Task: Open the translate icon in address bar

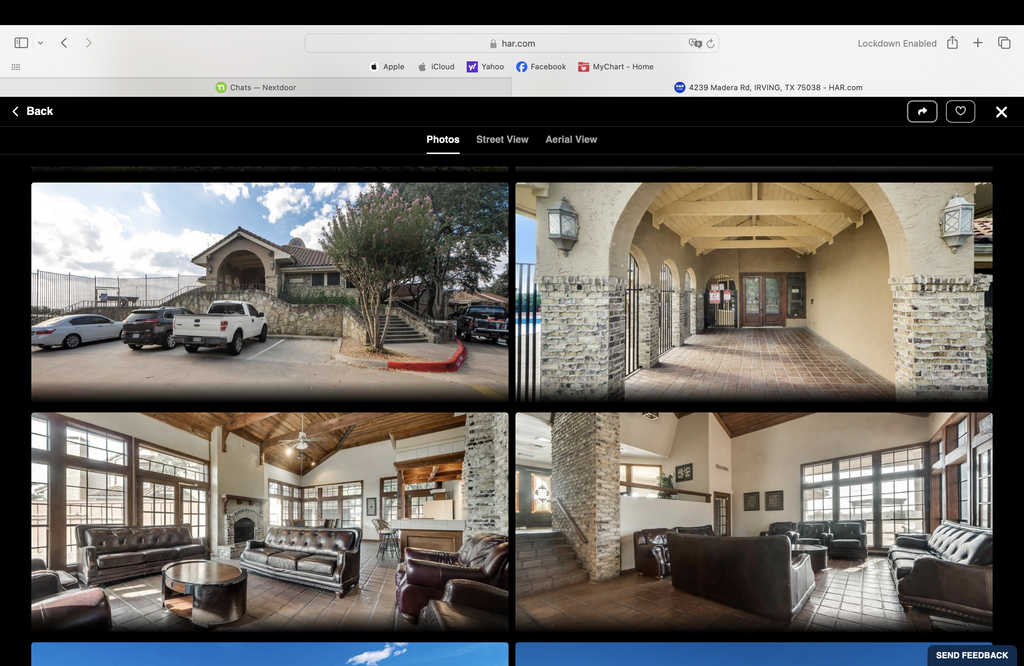Action: pyautogui.click(x=694, y=43)
